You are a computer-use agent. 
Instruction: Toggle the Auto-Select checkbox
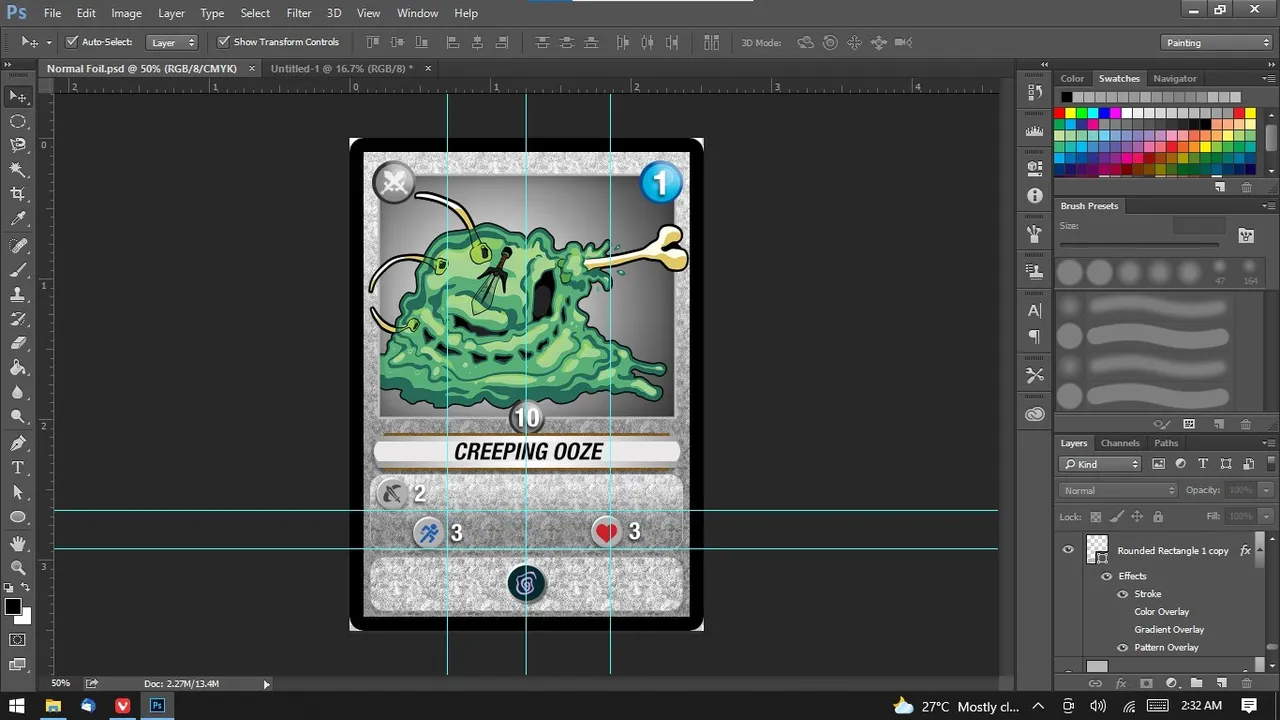pyautogui.click(x=72, y=42)
